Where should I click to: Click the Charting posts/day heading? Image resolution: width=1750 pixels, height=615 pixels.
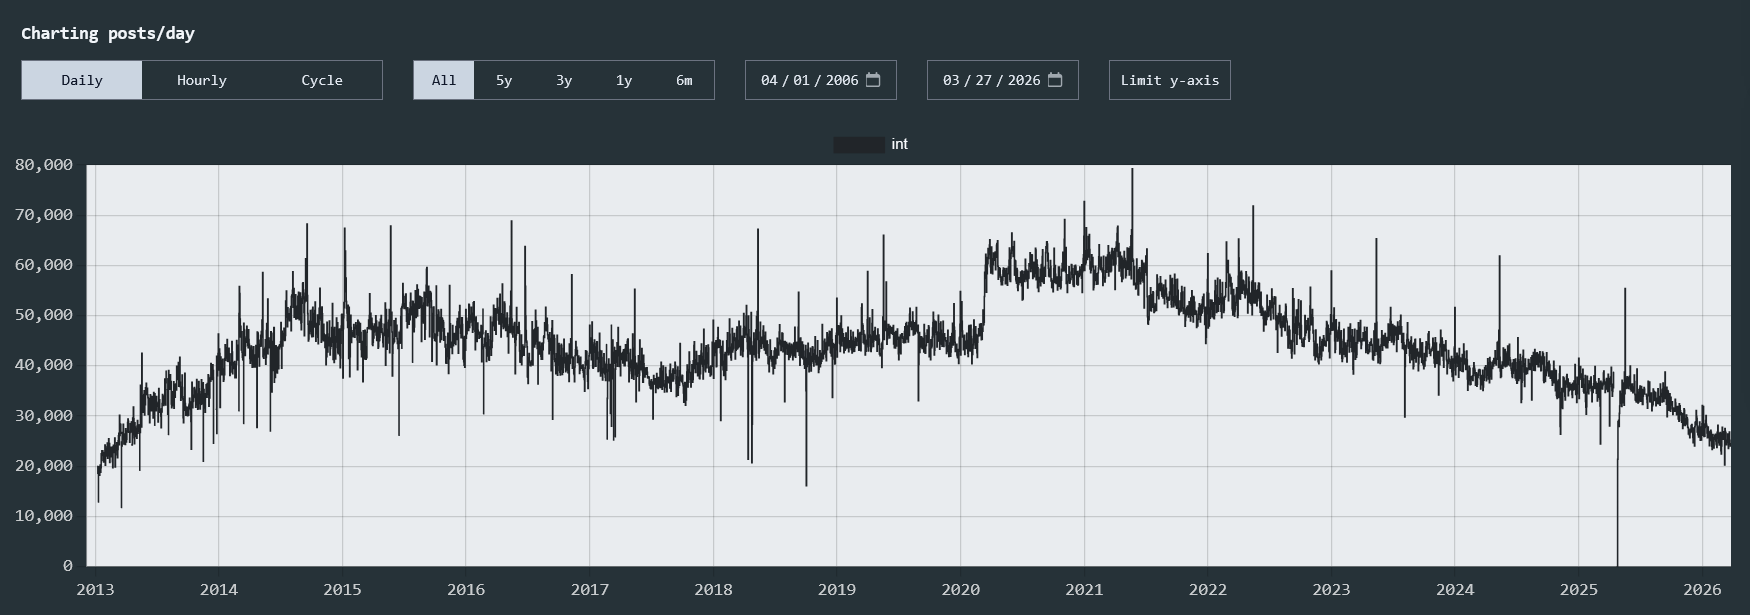coord(108,33)
